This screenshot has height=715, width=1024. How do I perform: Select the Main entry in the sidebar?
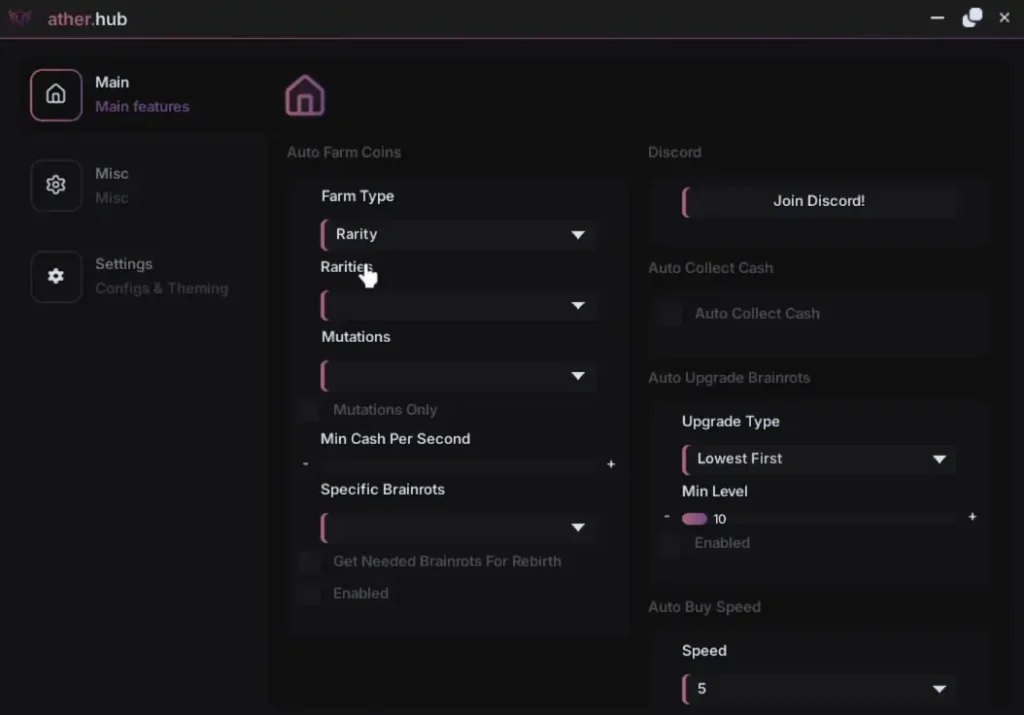(112, 82)
